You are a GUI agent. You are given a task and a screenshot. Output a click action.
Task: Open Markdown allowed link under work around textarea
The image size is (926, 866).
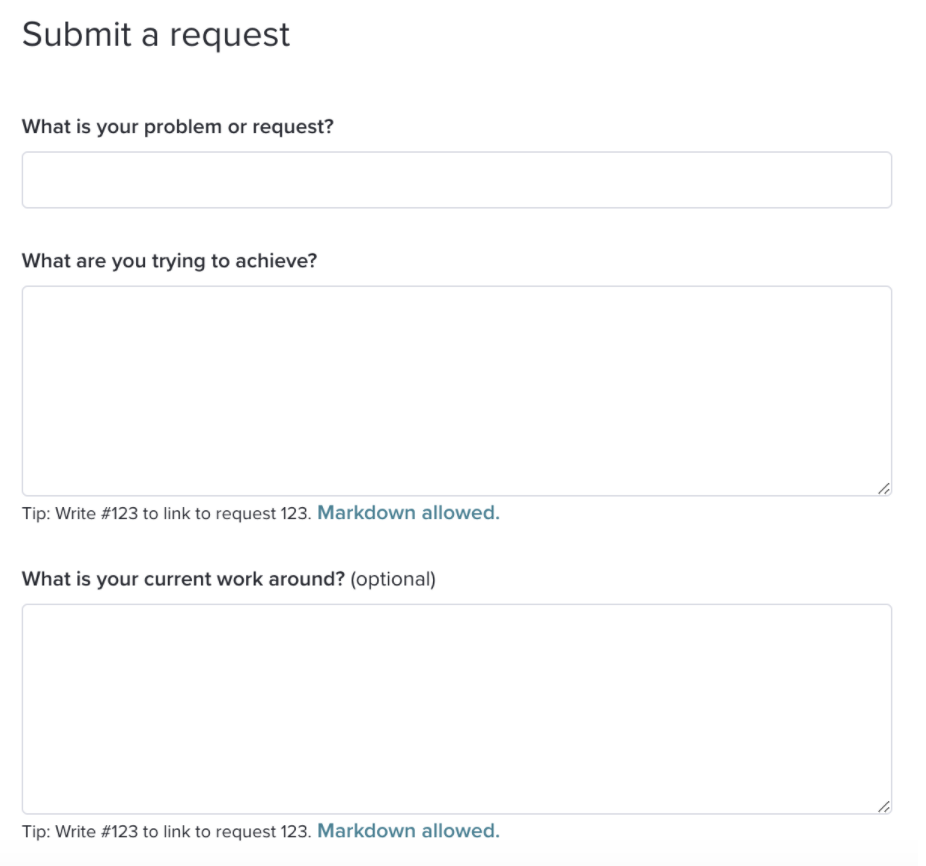click(x=408, y=831)
